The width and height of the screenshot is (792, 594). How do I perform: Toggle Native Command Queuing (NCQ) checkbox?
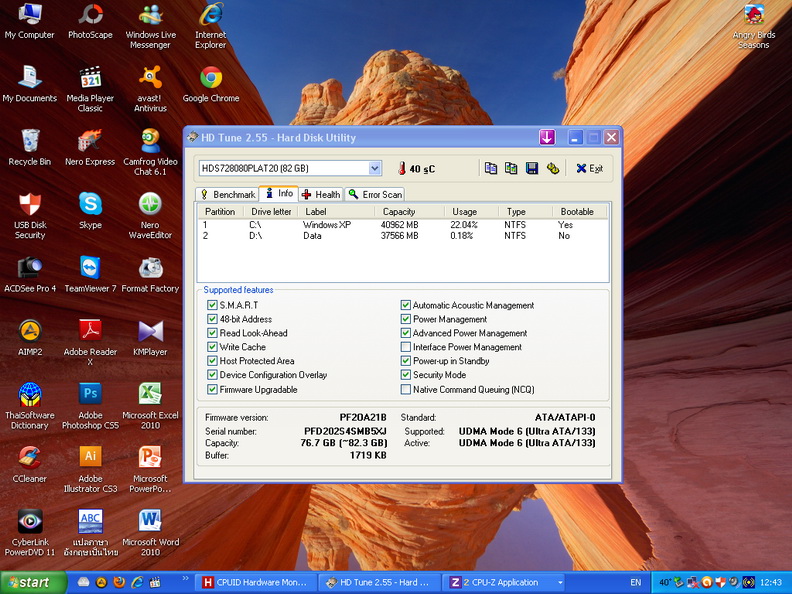(x=405, y=389)
